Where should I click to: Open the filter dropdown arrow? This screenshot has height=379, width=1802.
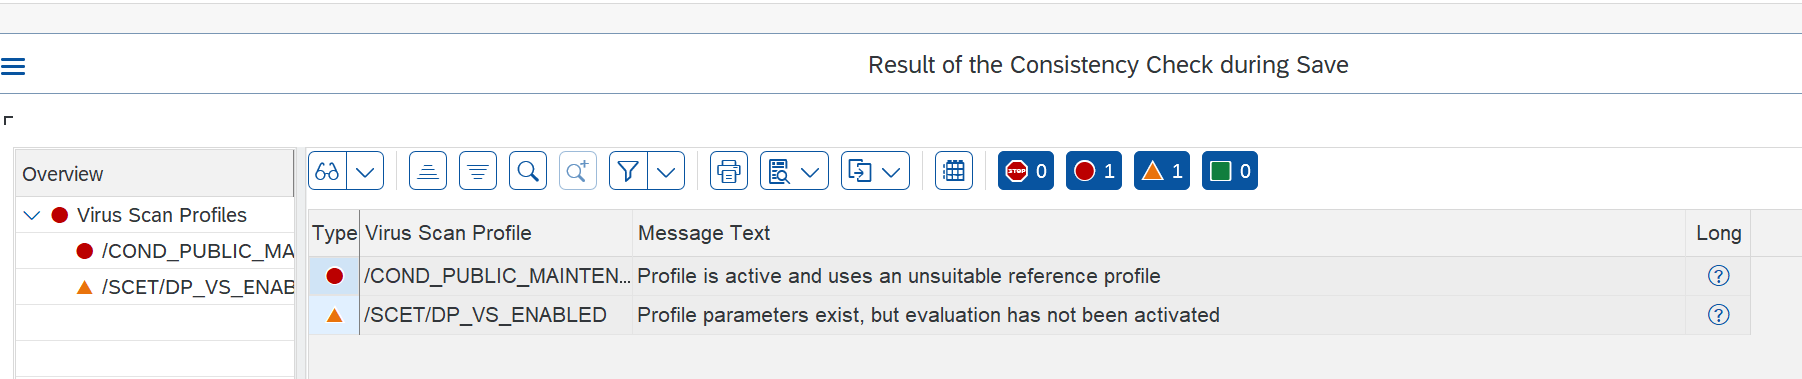point(666,171)
